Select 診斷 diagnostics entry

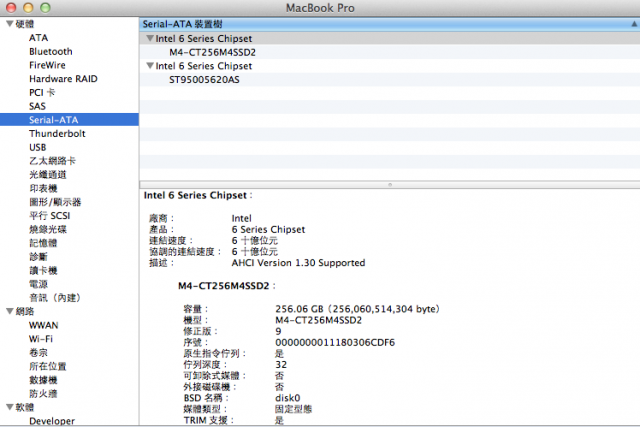tap(38, 257)
